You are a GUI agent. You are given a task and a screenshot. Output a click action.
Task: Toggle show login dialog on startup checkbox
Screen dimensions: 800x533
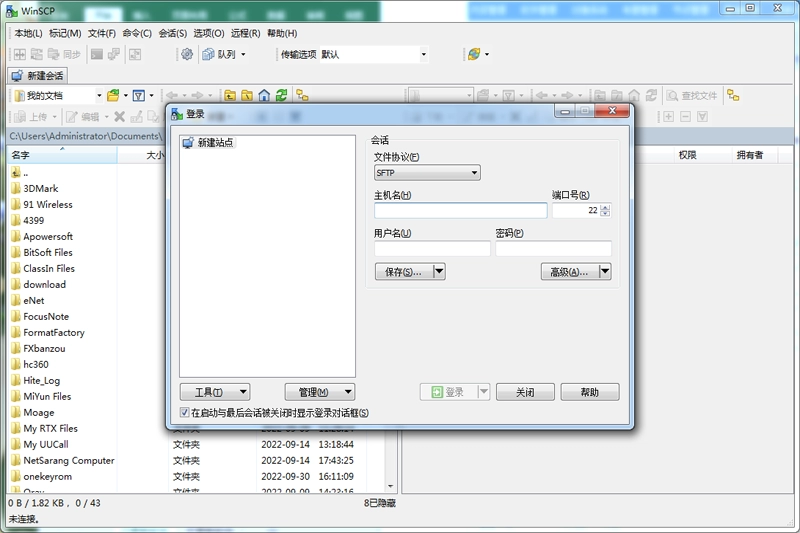click(x=185, y=412)
